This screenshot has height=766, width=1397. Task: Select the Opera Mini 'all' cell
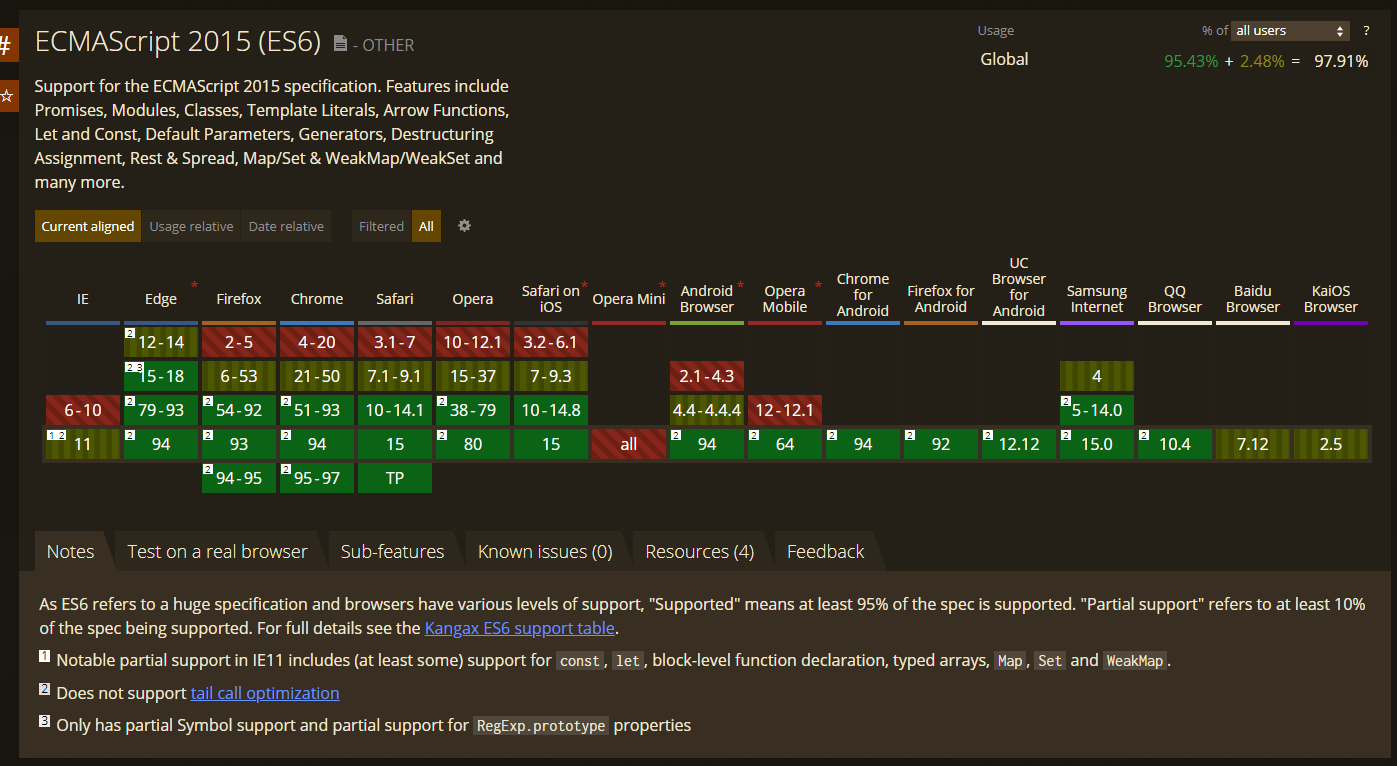tap(629, 444)
